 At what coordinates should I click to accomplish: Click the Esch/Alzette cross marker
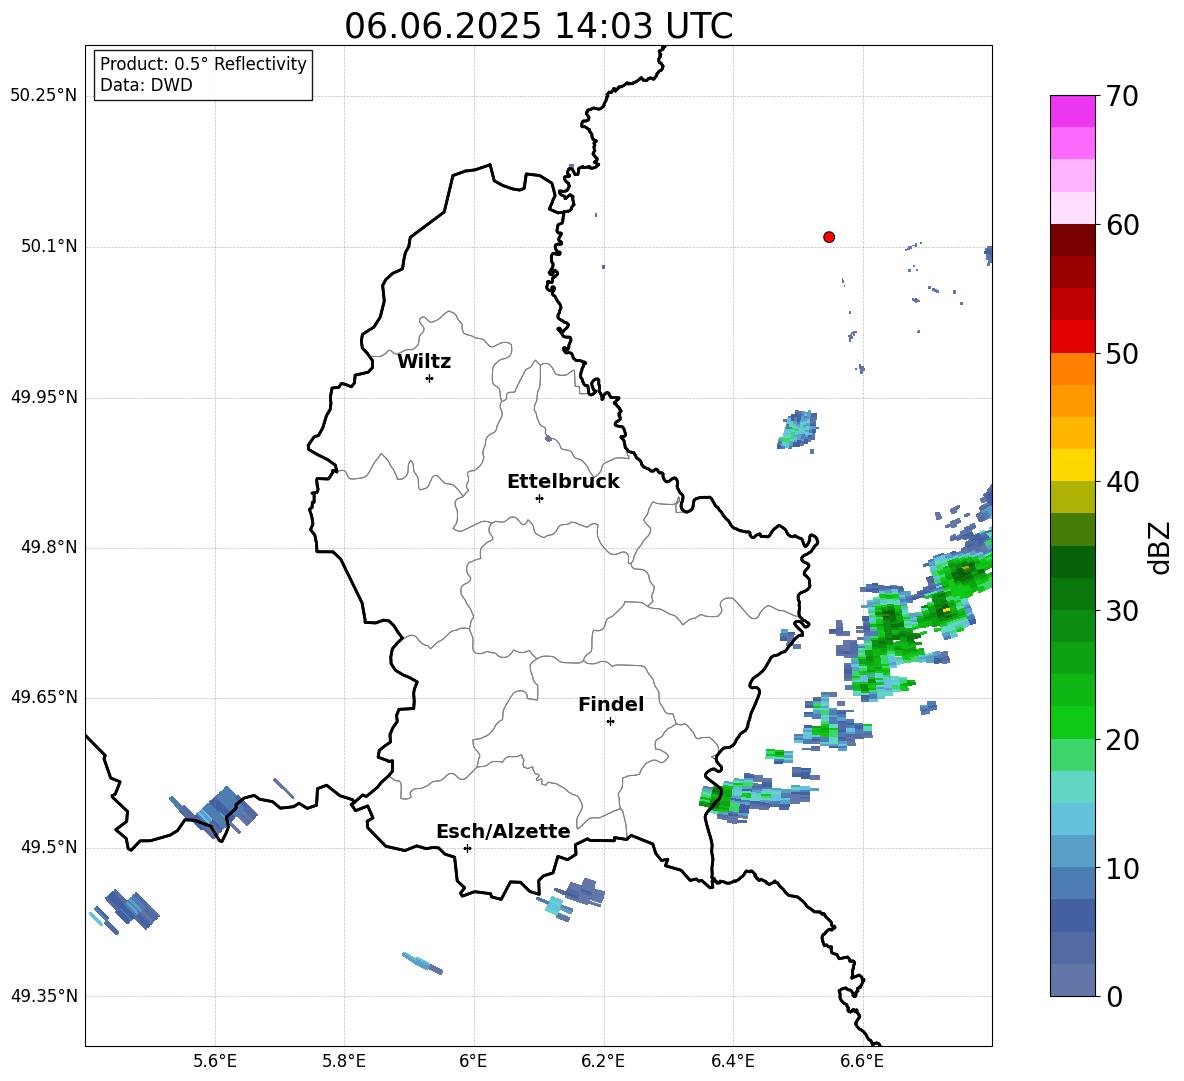467,848
